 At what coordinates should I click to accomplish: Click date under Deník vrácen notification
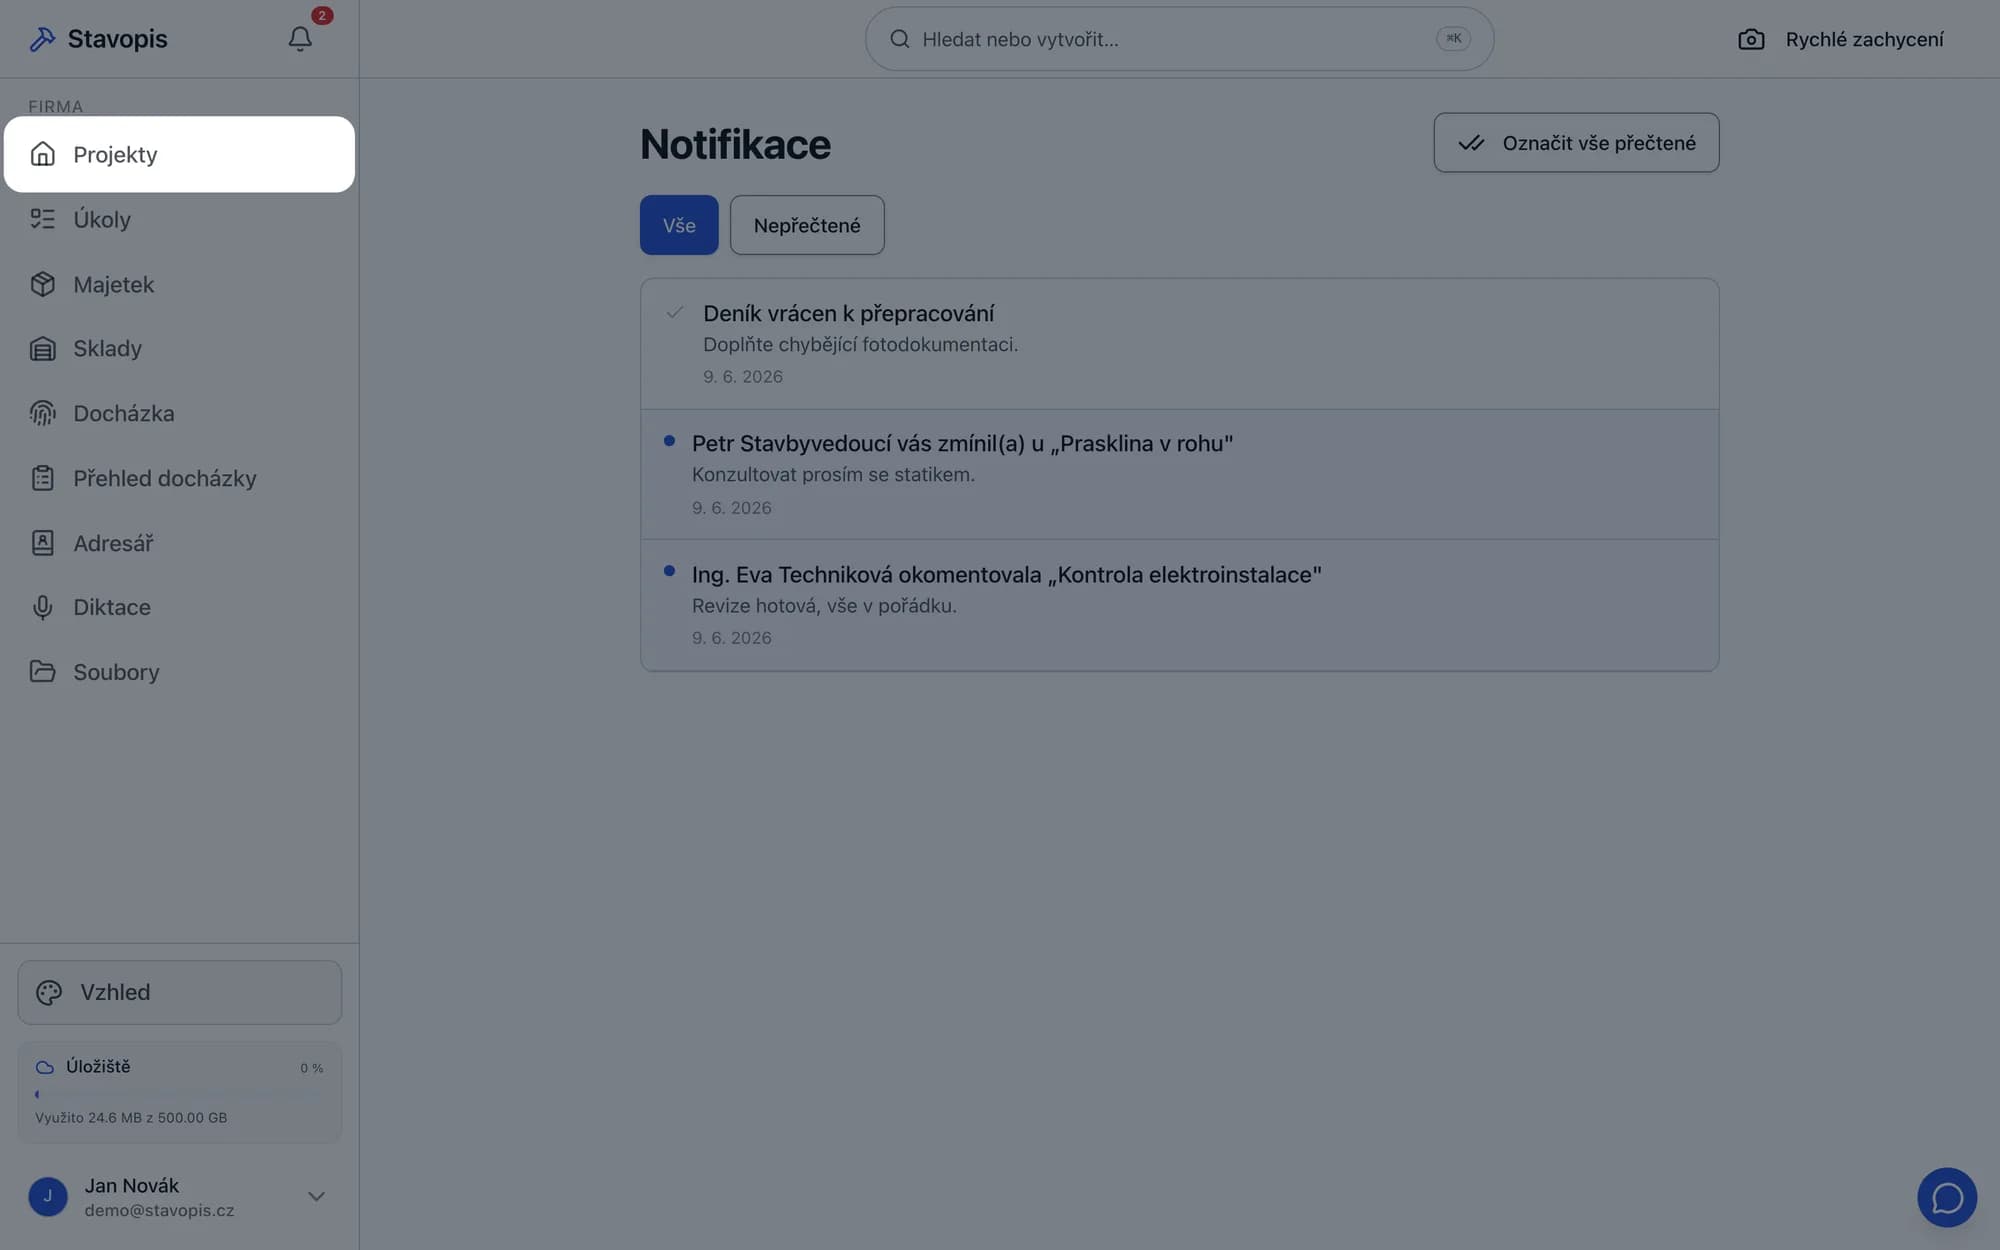(x=743, y=377)
